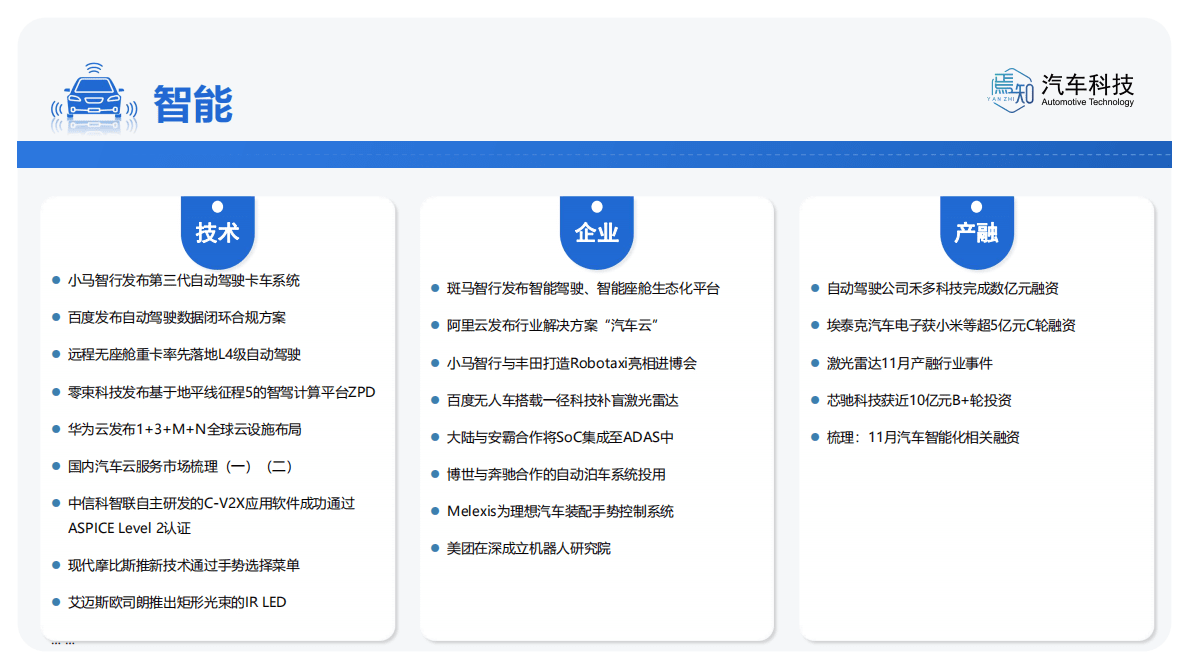Viewport: 1190px width, 669px height.
Task: Open 国内汽车云服务市场梳理 entry
Action: pos(180,466)
